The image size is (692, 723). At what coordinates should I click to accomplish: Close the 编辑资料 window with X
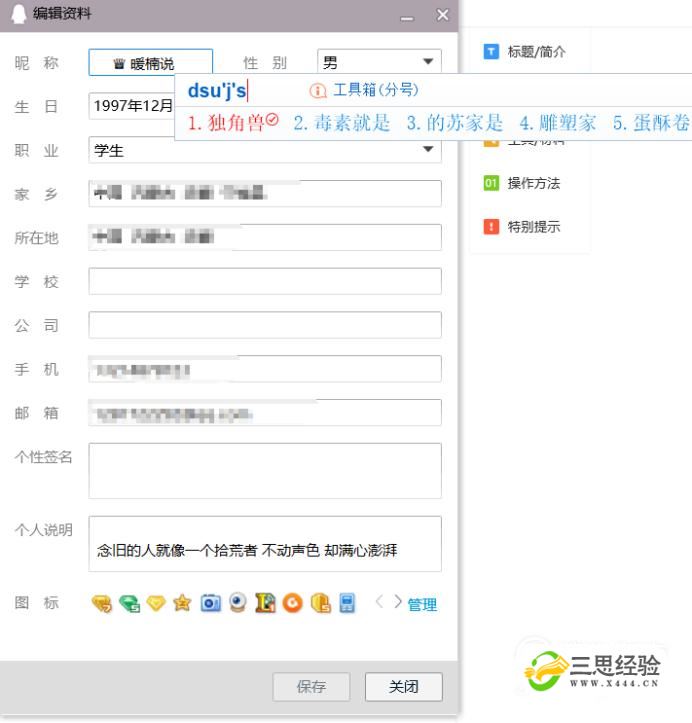coord(442,15)
